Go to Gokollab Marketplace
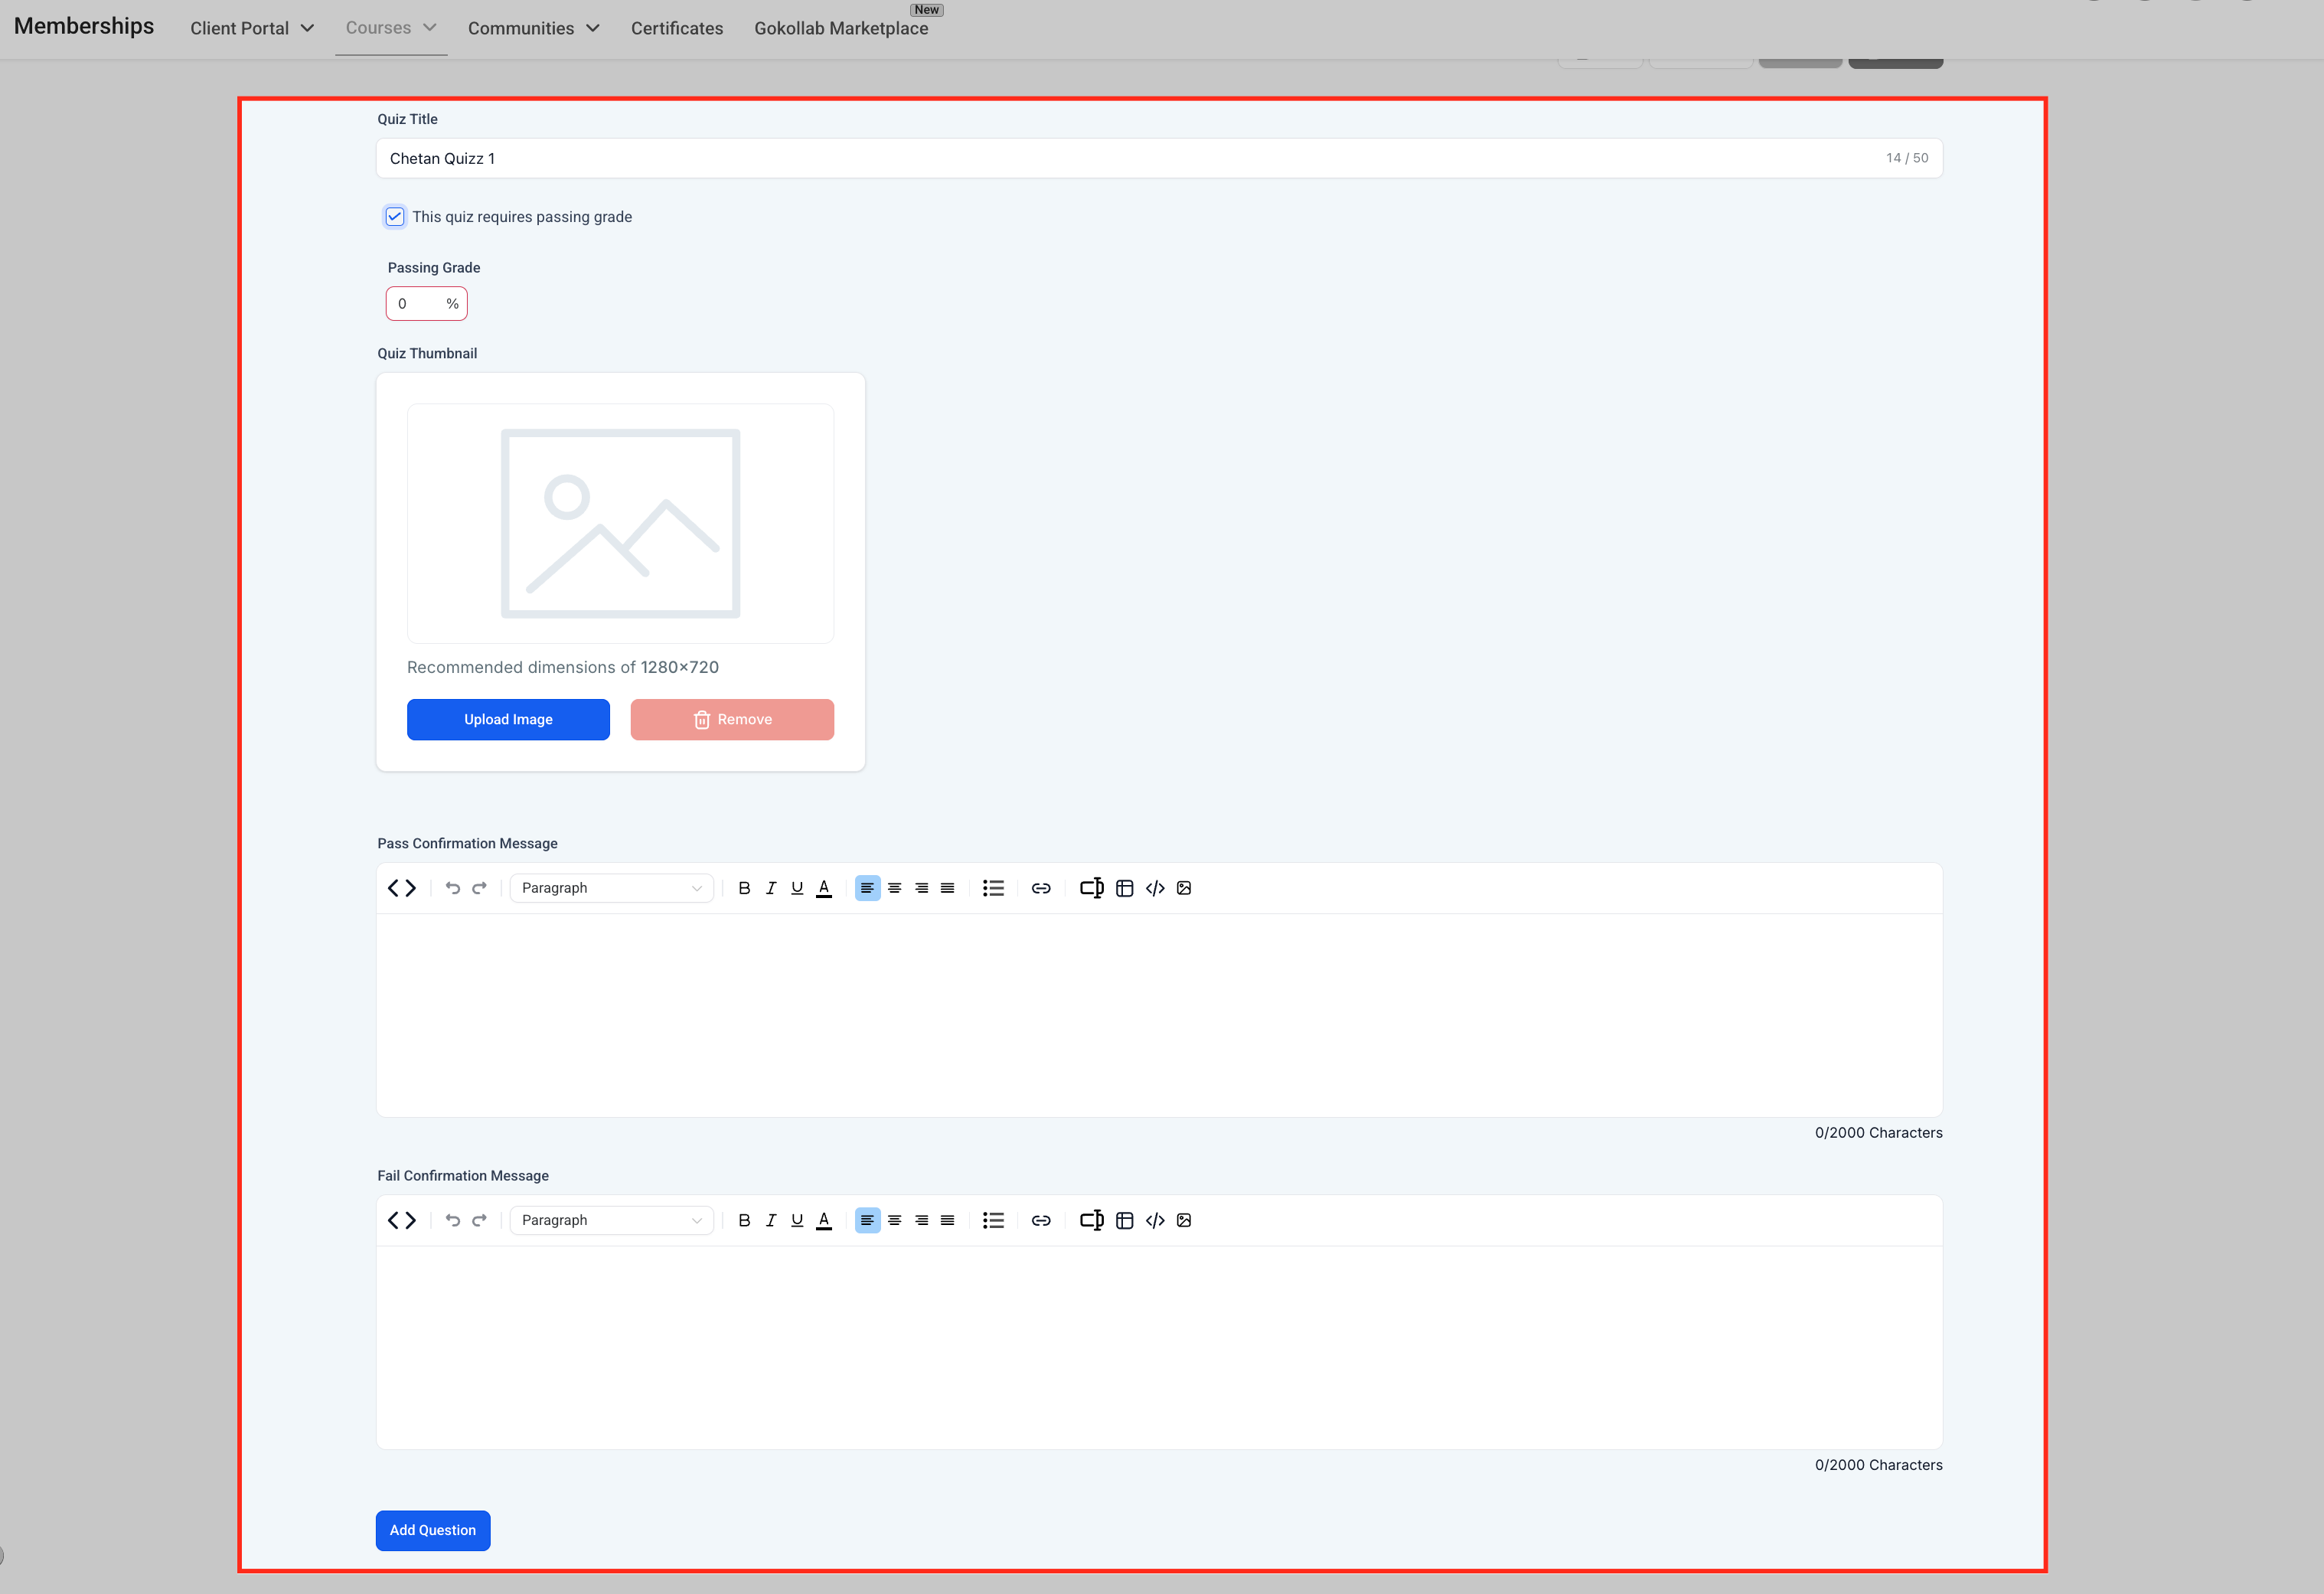The width and height of the screenshot is (2324, 1594). (841, 28)
